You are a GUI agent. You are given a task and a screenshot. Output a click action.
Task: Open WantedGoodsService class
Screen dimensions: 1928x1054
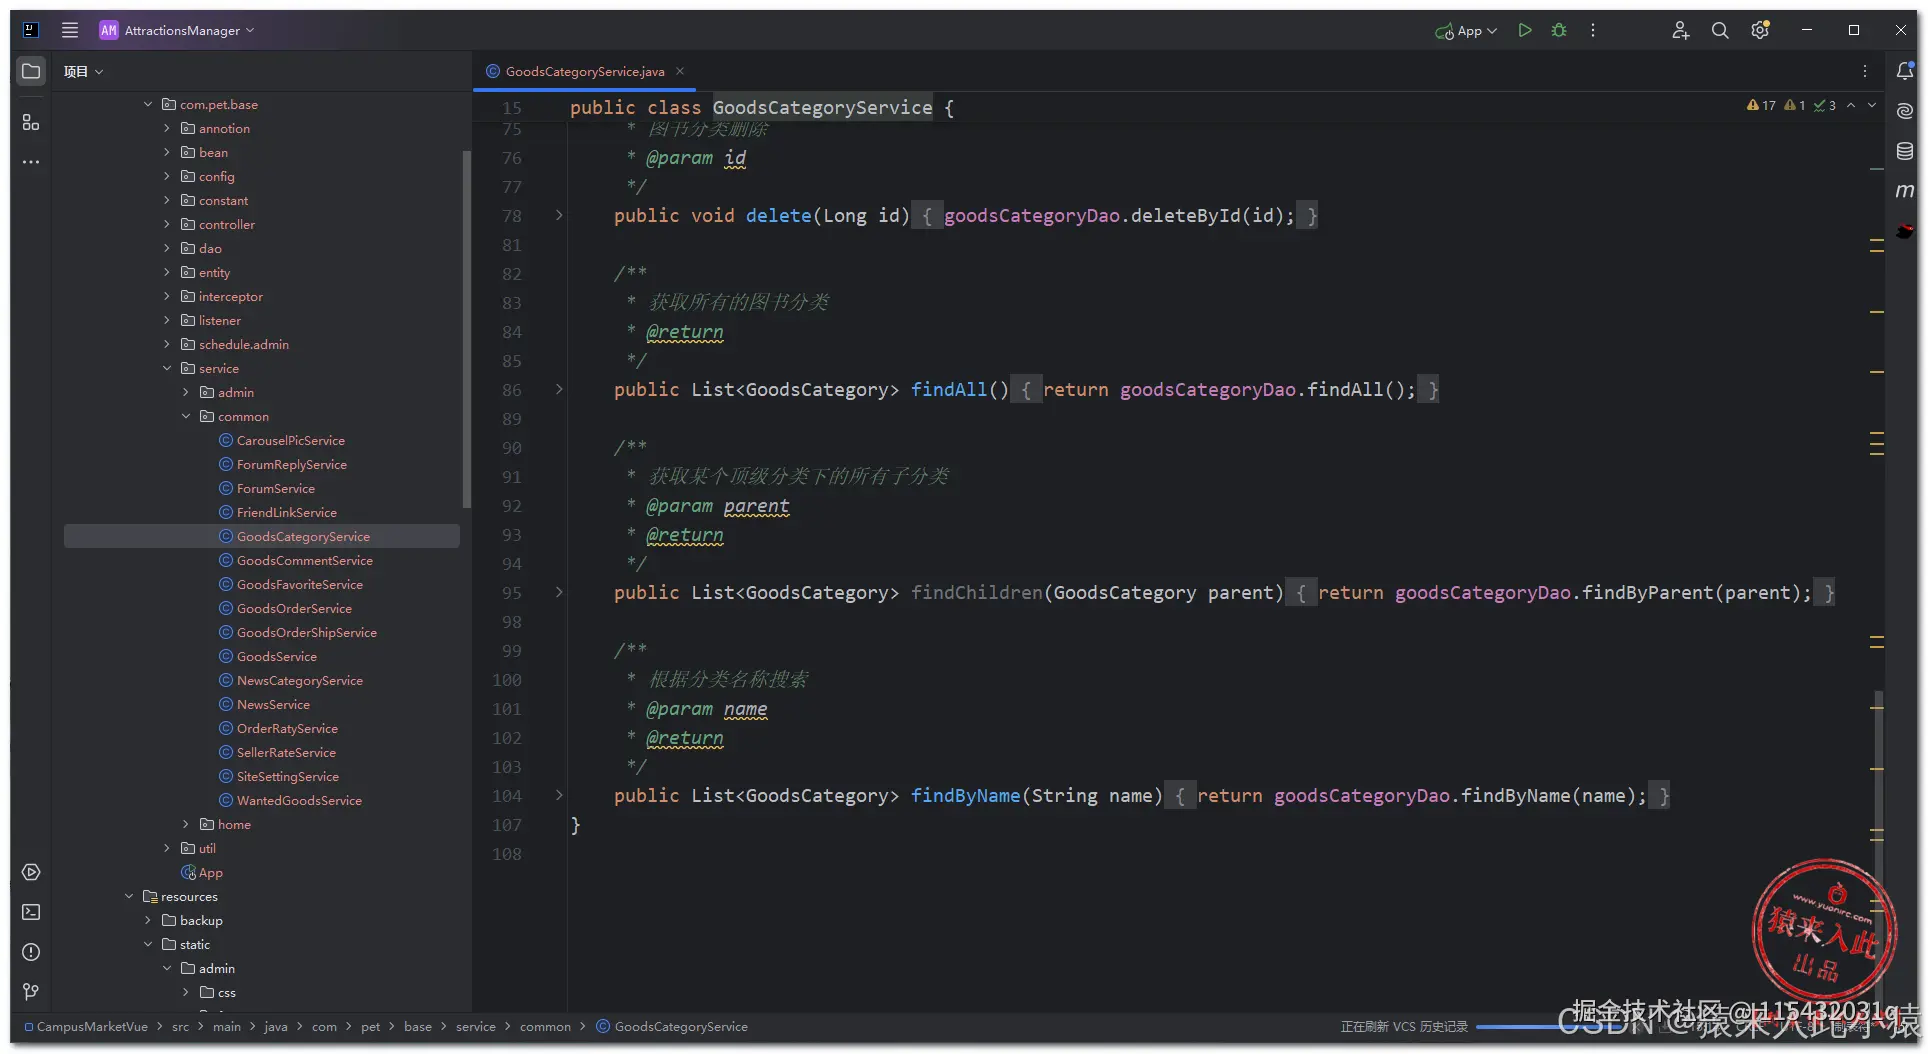click(299, 800)
